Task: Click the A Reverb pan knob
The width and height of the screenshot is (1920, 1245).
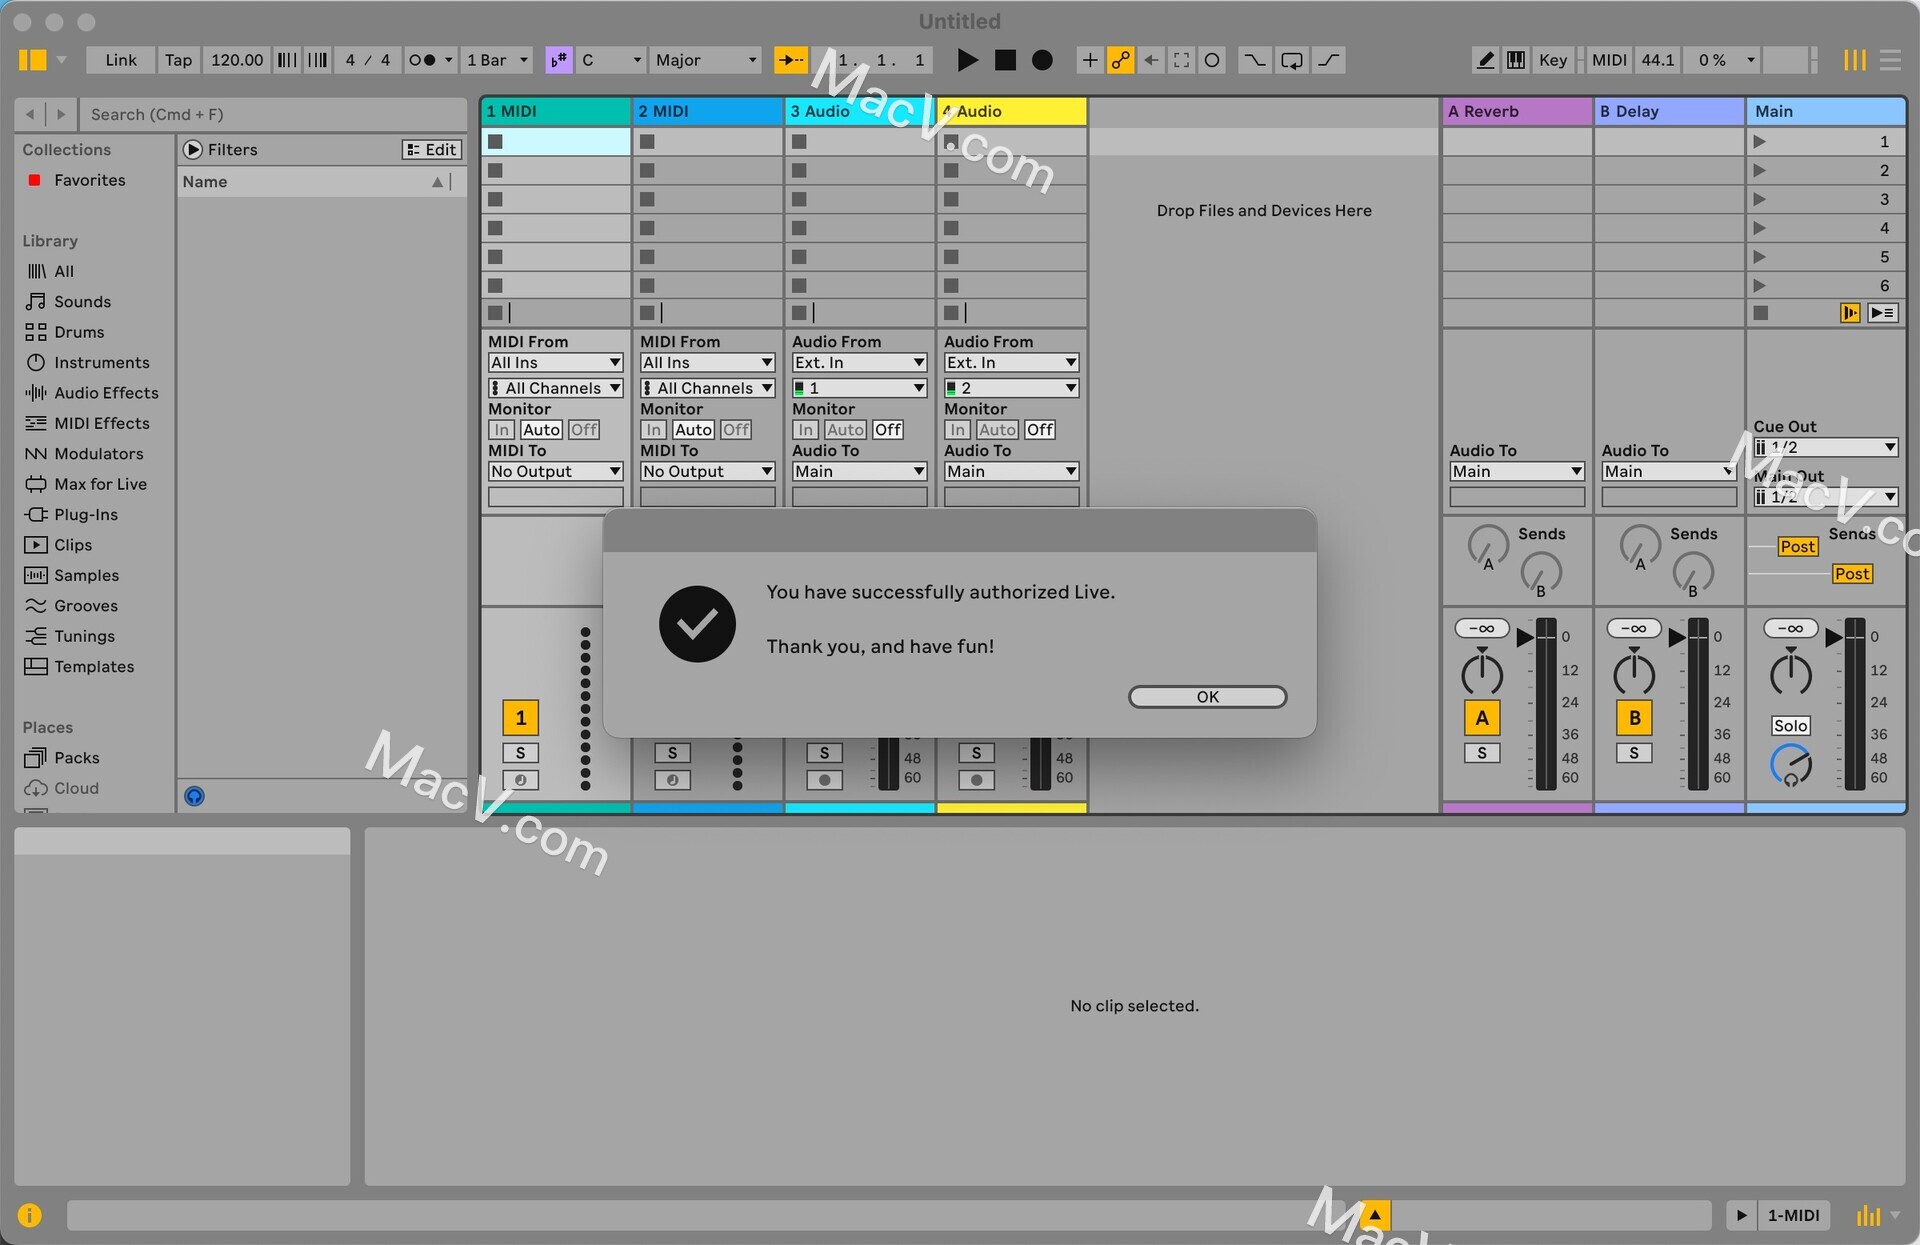Action: 1482,674
